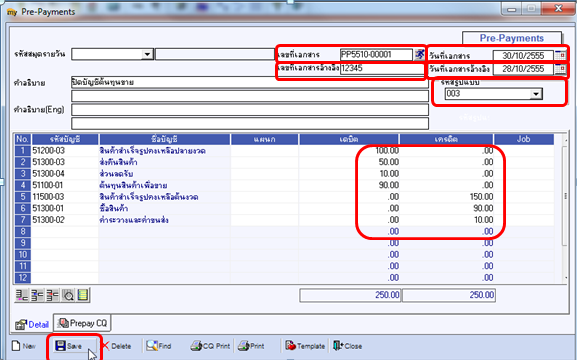
Task: Click Delete in the bottom toolbar
Action: click(116, 346)
